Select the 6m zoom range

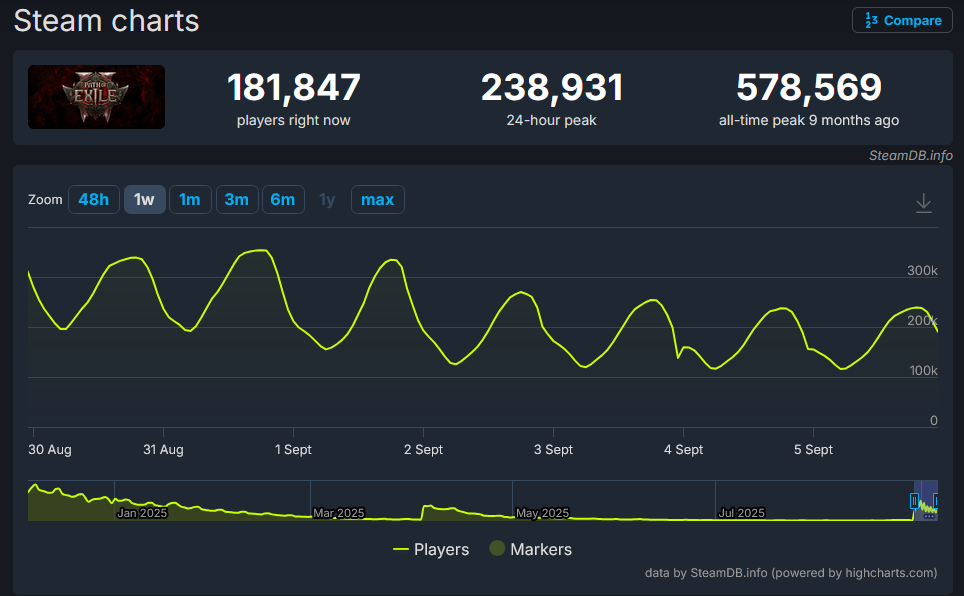point(283,199)
